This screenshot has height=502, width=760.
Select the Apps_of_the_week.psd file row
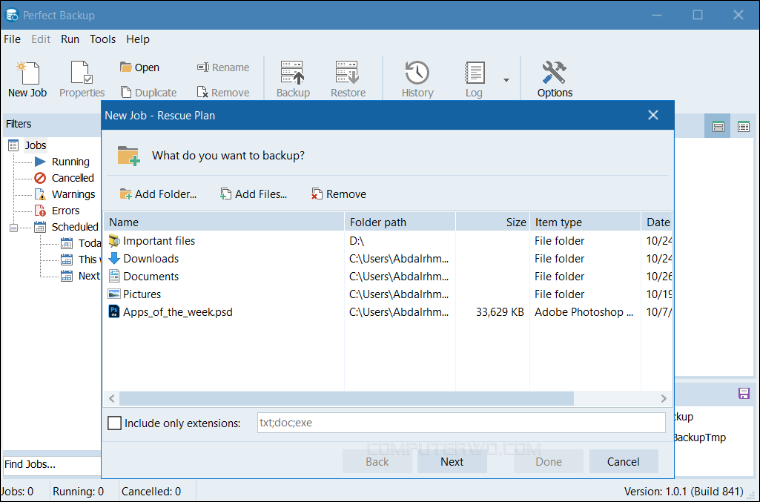click(x=388, y=312)
